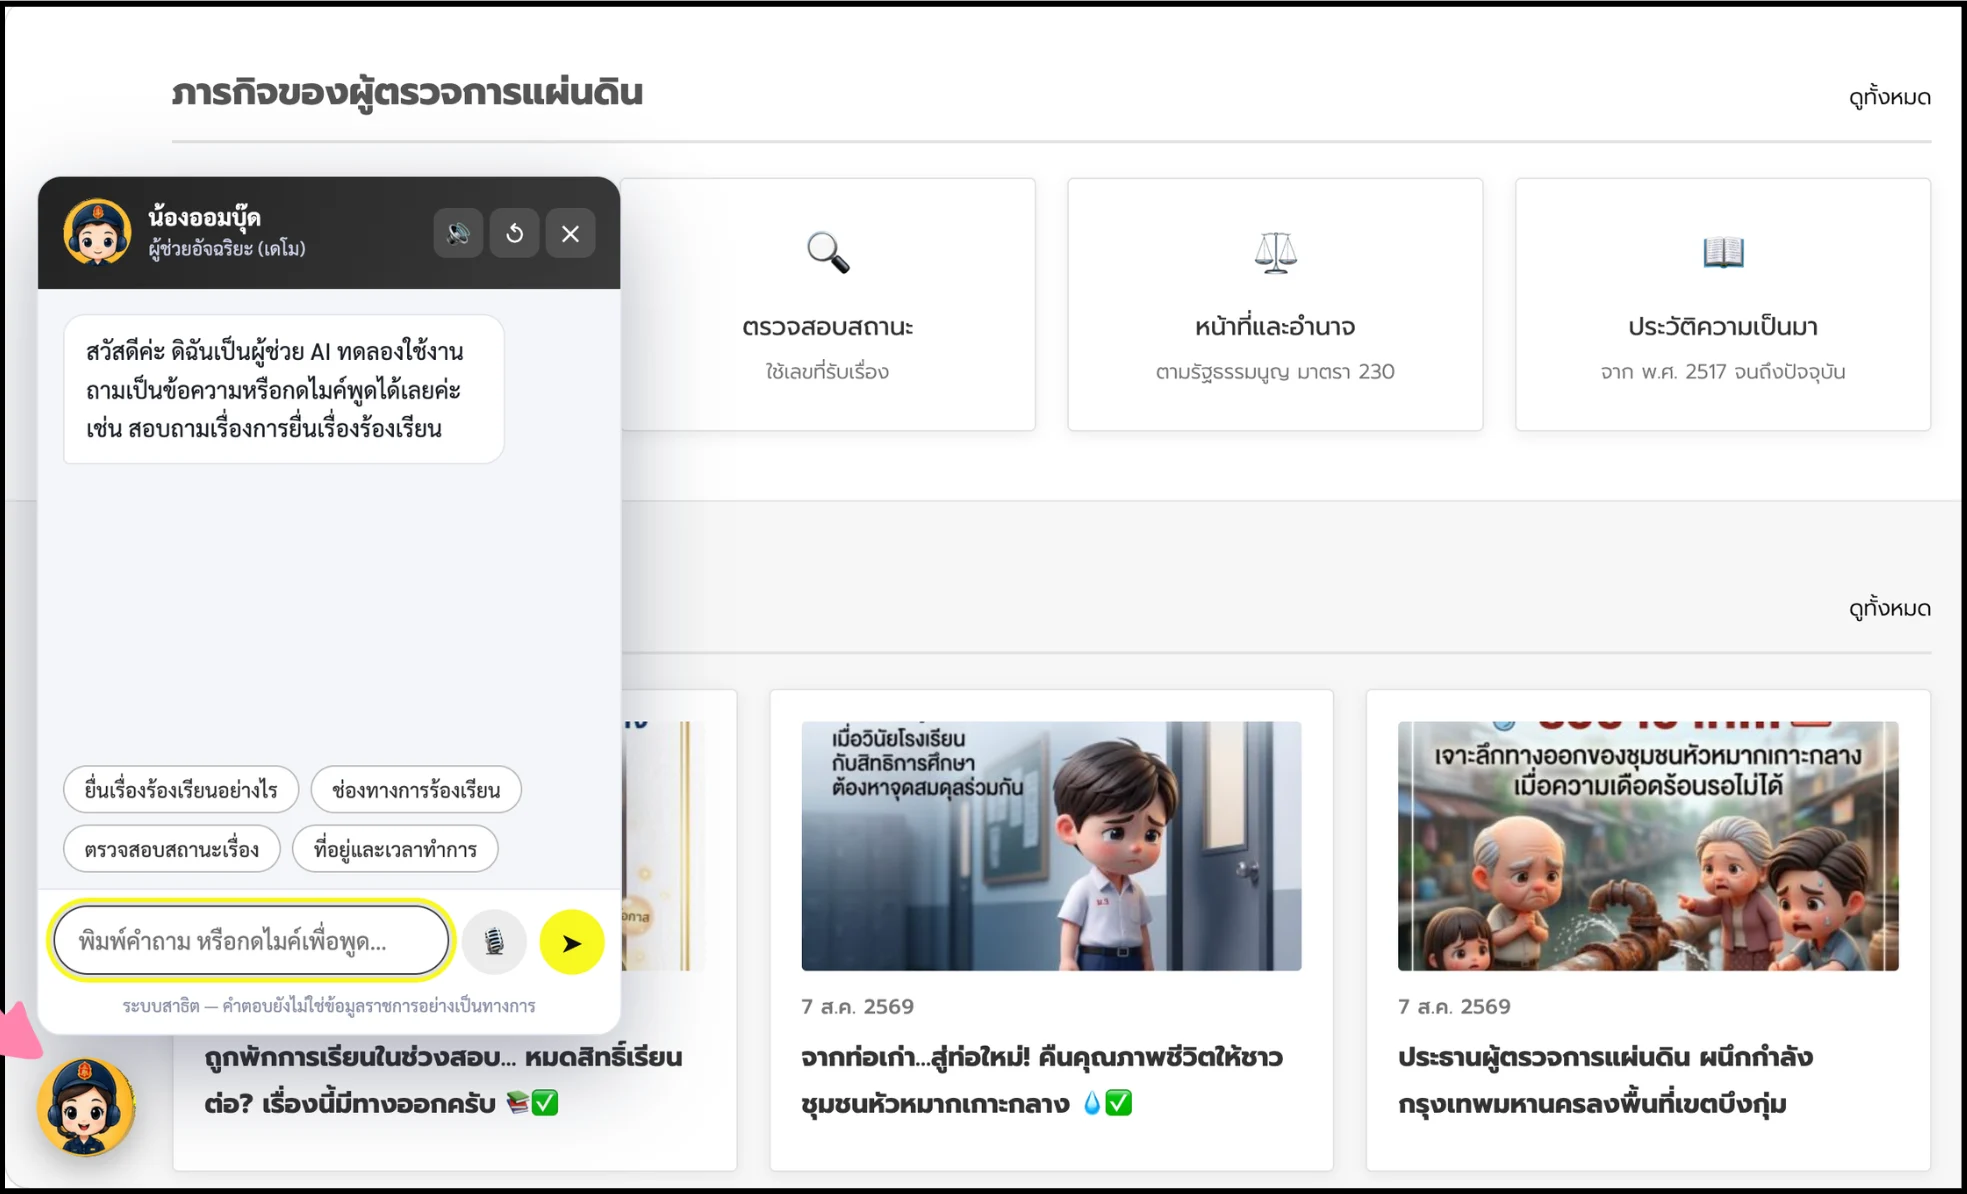Click the scales icon on หน้าที่และอำนาจ card

pos(1275,252)
